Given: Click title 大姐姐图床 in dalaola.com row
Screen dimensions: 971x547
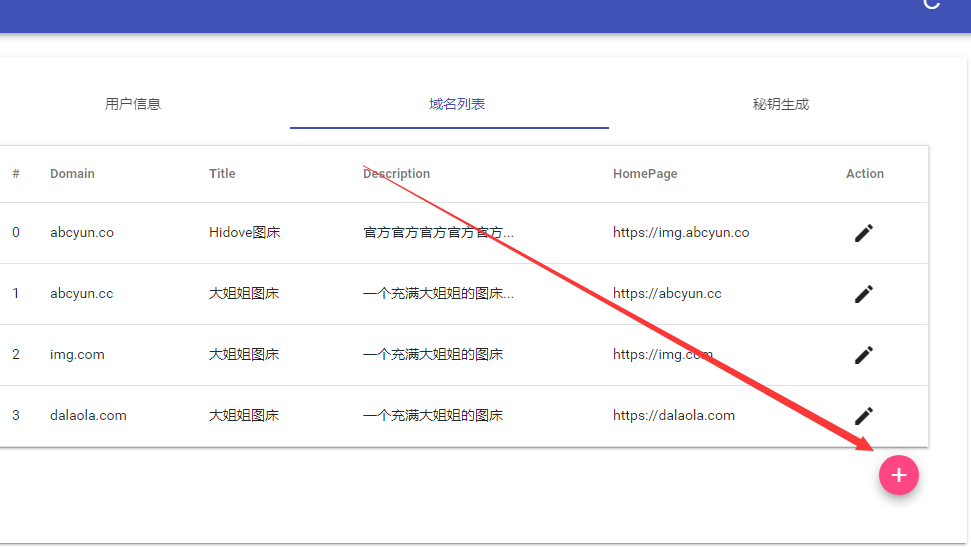Looking at the screenshot, I should click(x=244, y=415).
